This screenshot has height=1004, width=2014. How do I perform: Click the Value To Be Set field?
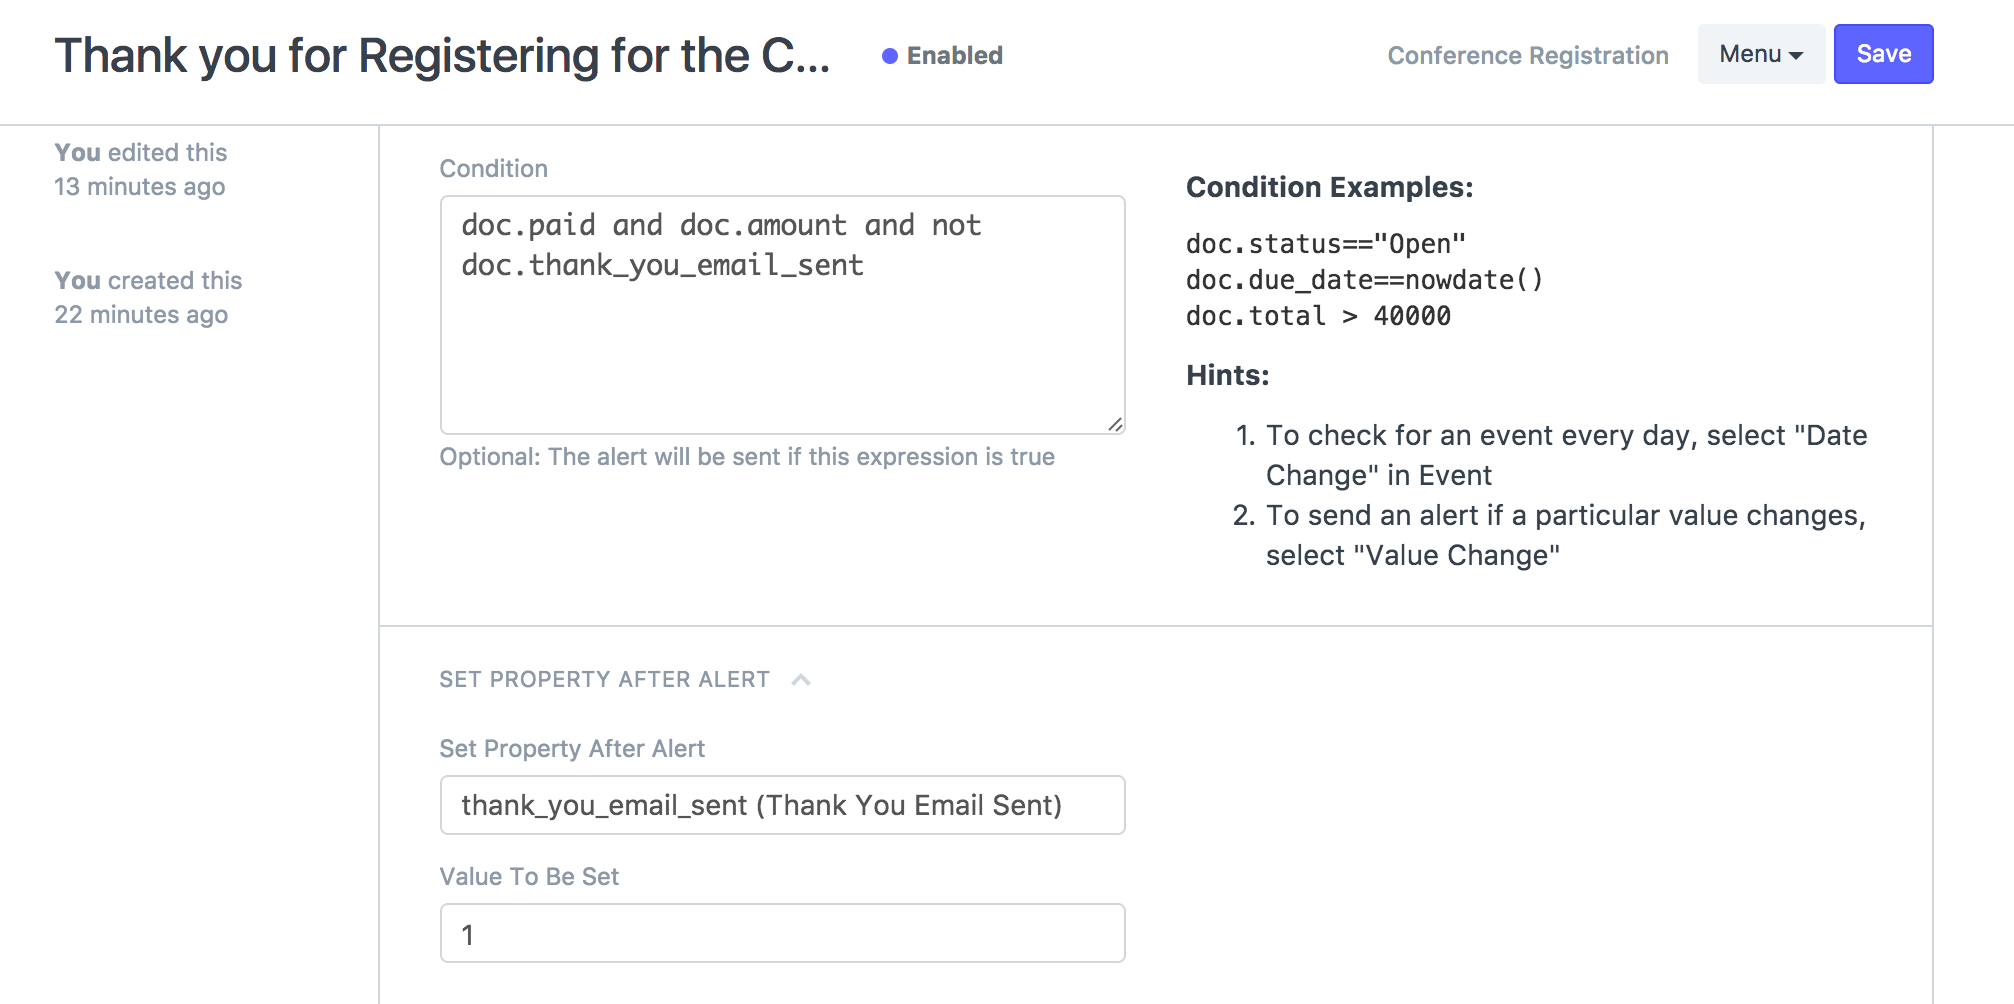click(782, 933)
